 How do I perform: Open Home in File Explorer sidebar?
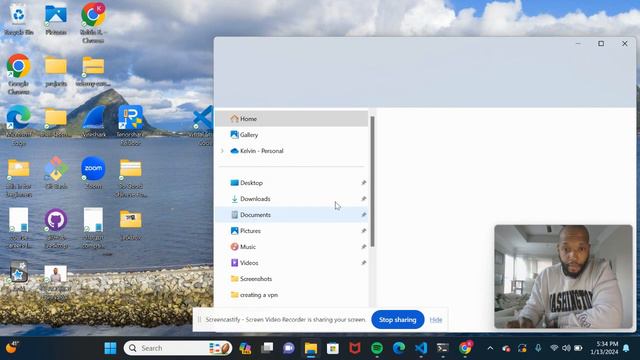[291, 119]
